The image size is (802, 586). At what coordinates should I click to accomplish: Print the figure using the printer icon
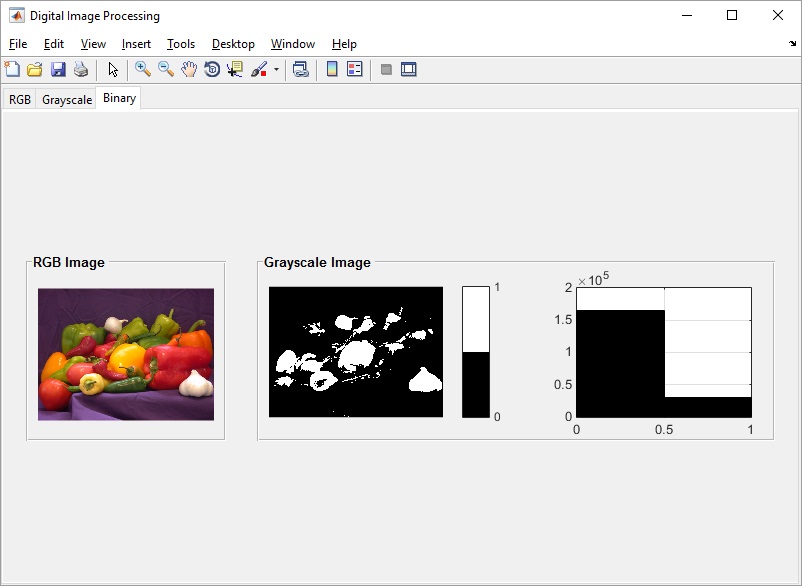(81, 69)
